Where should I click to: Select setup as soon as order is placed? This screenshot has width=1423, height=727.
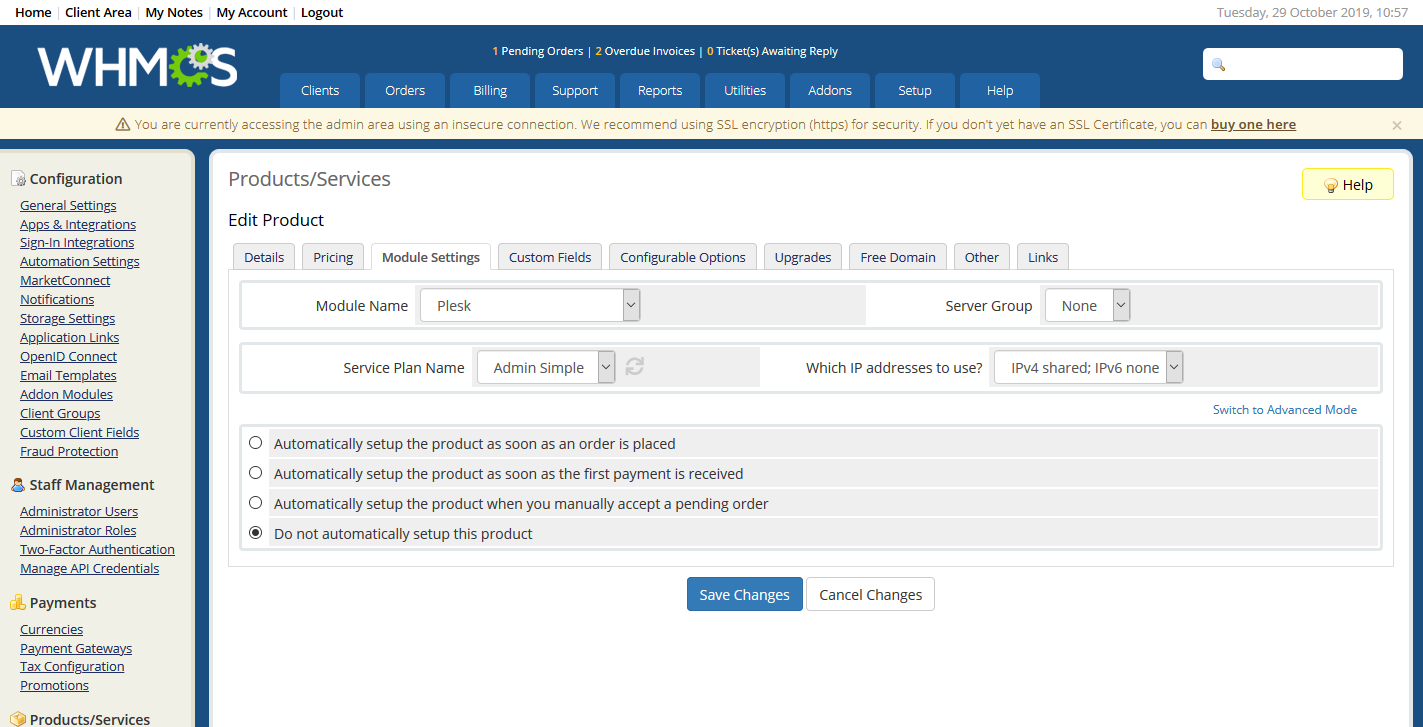(256, 442)
